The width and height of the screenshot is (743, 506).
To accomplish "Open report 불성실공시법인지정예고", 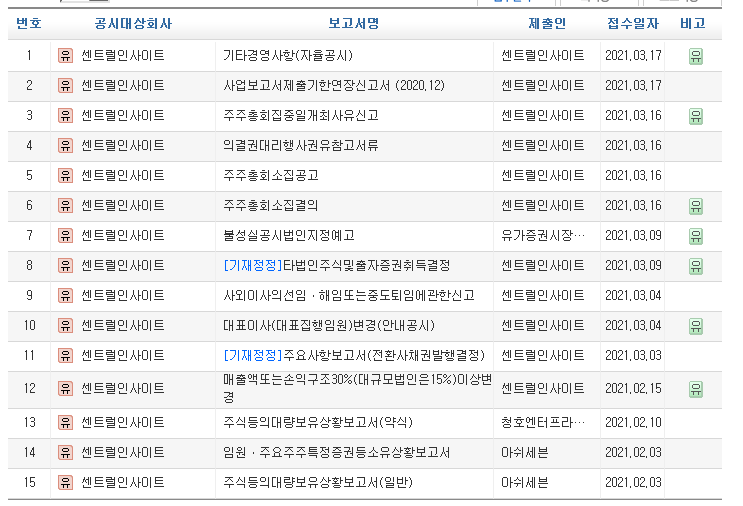I will (289, 235).
